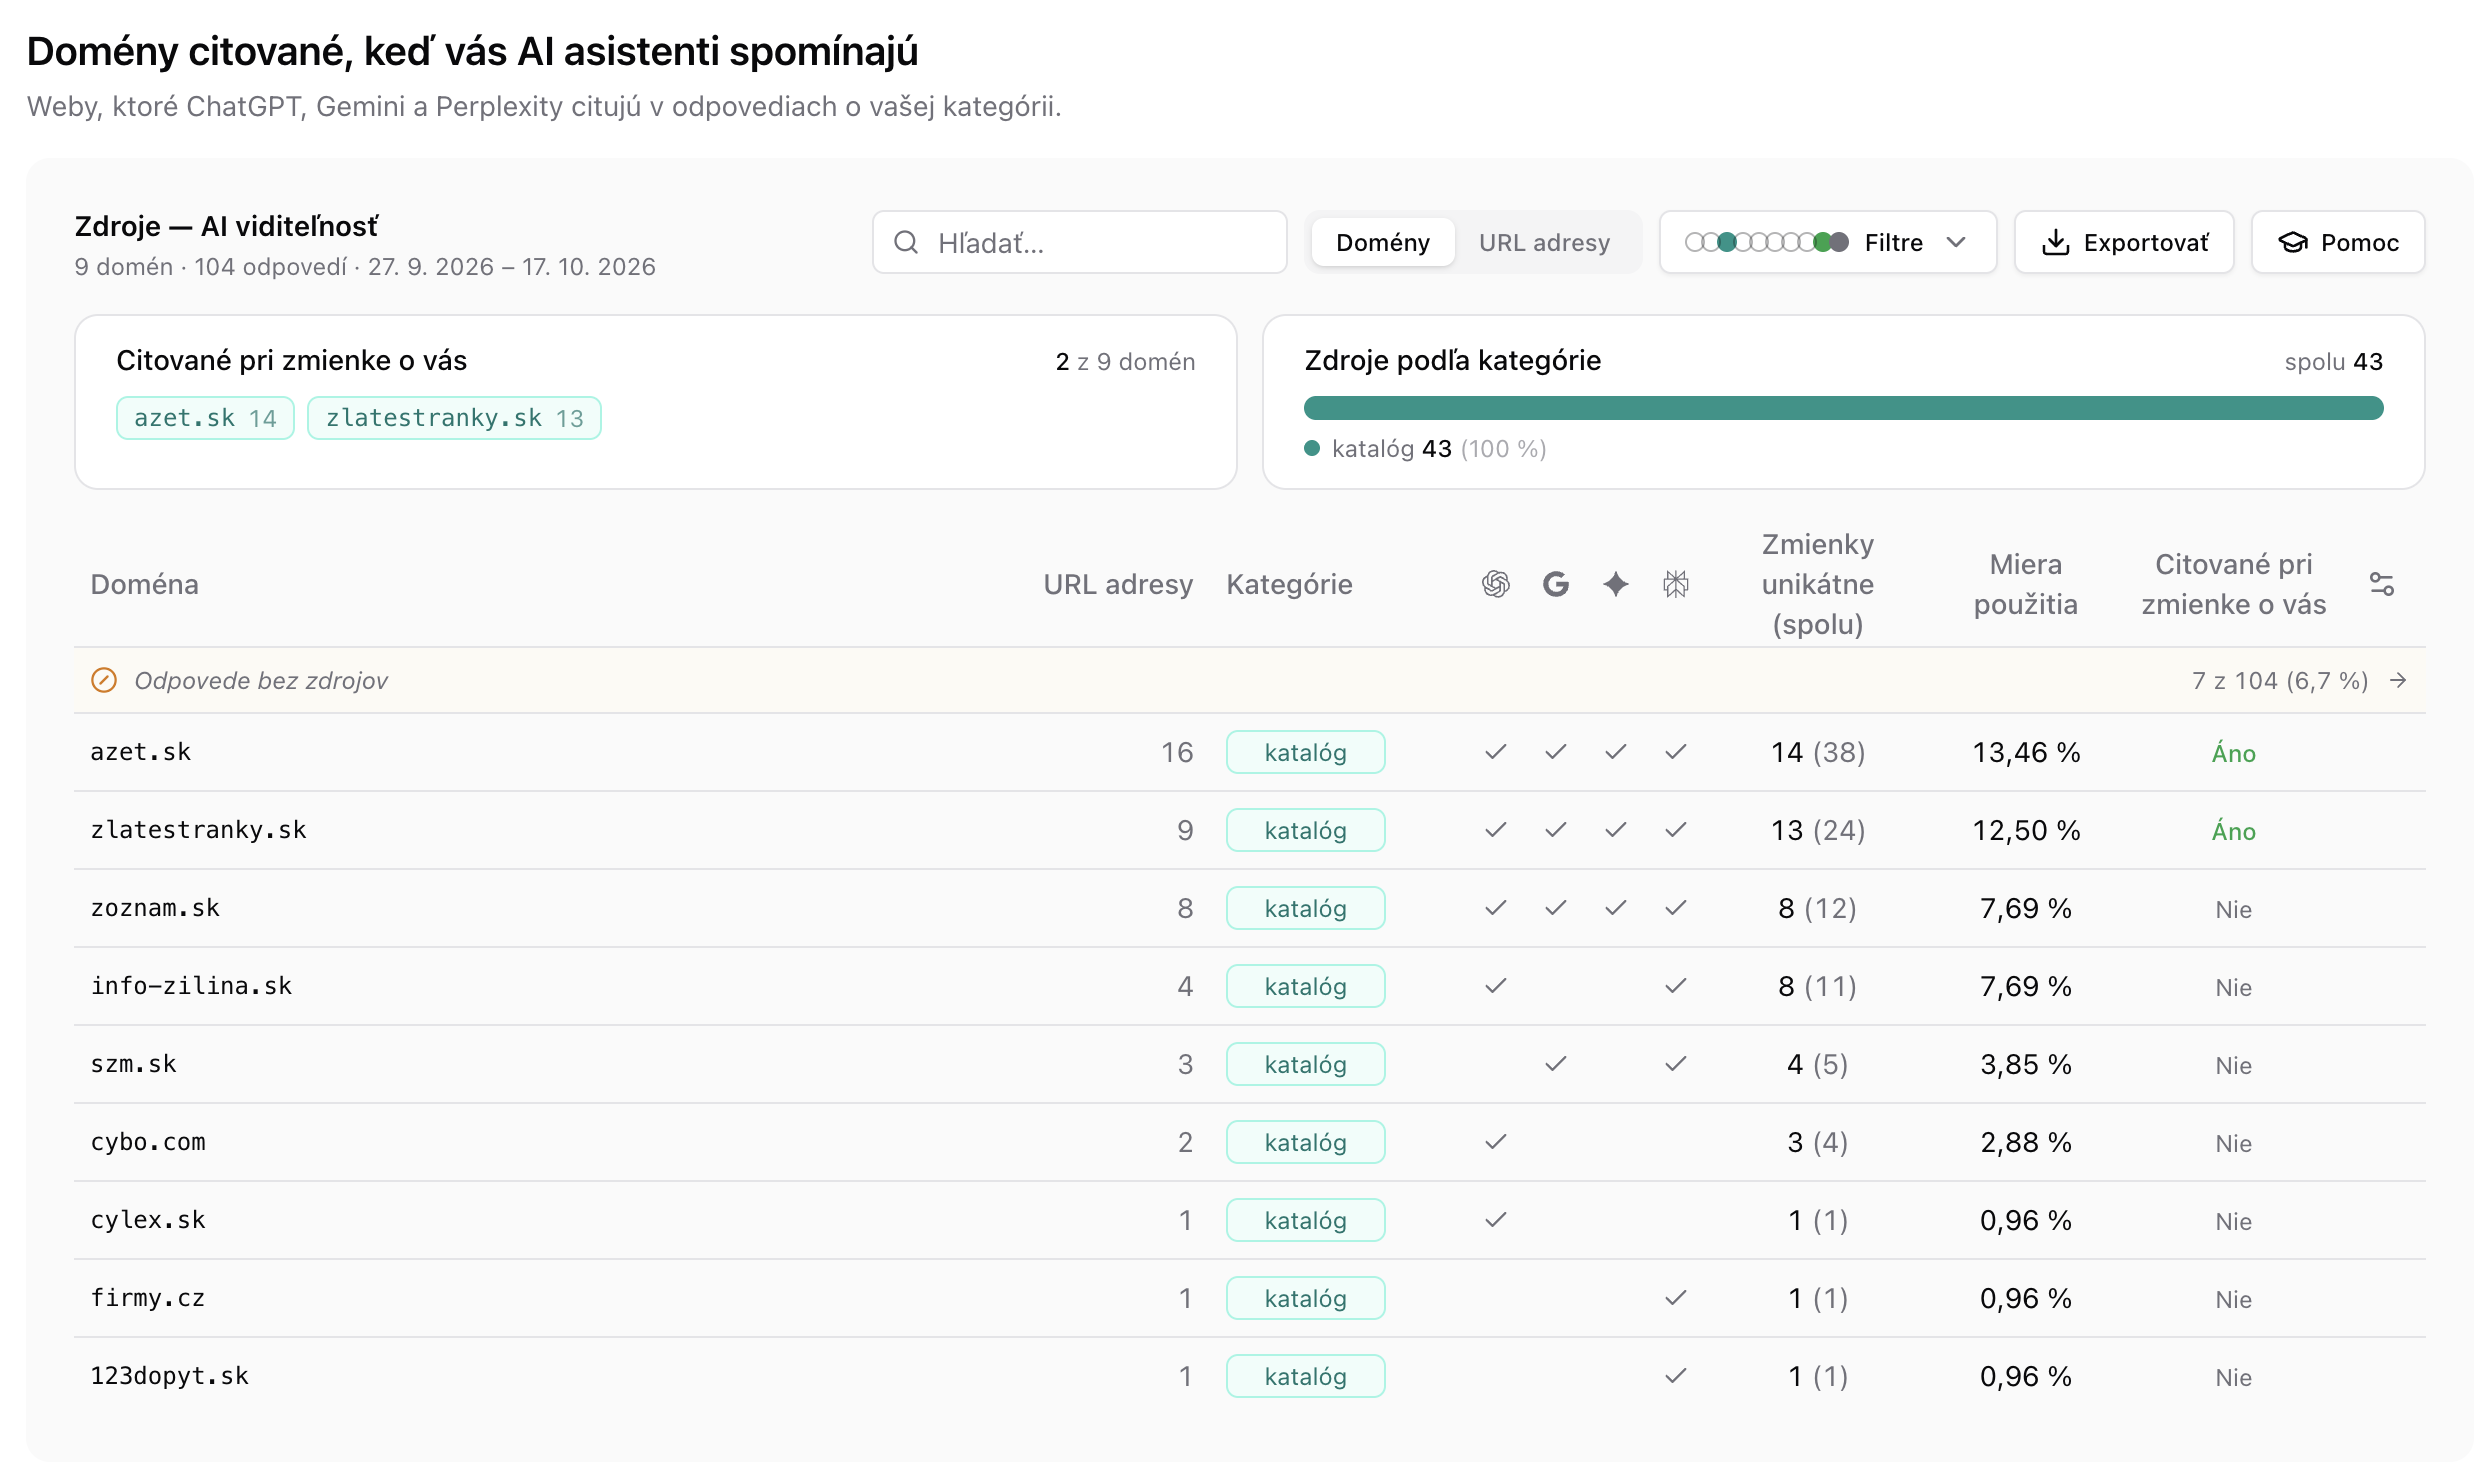
Task: Select the cybo.com domain name
Action: 148,1142
